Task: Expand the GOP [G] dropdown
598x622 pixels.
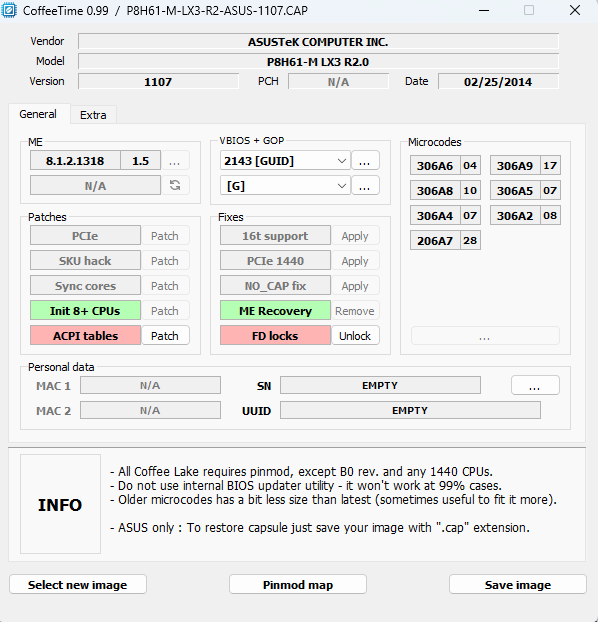Action: (285, 185)
